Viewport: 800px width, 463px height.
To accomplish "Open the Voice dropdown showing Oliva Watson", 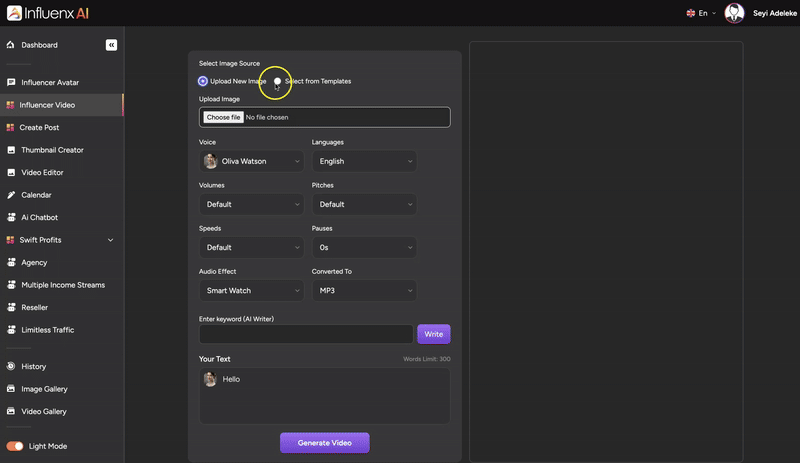I will tap(251, 161).
